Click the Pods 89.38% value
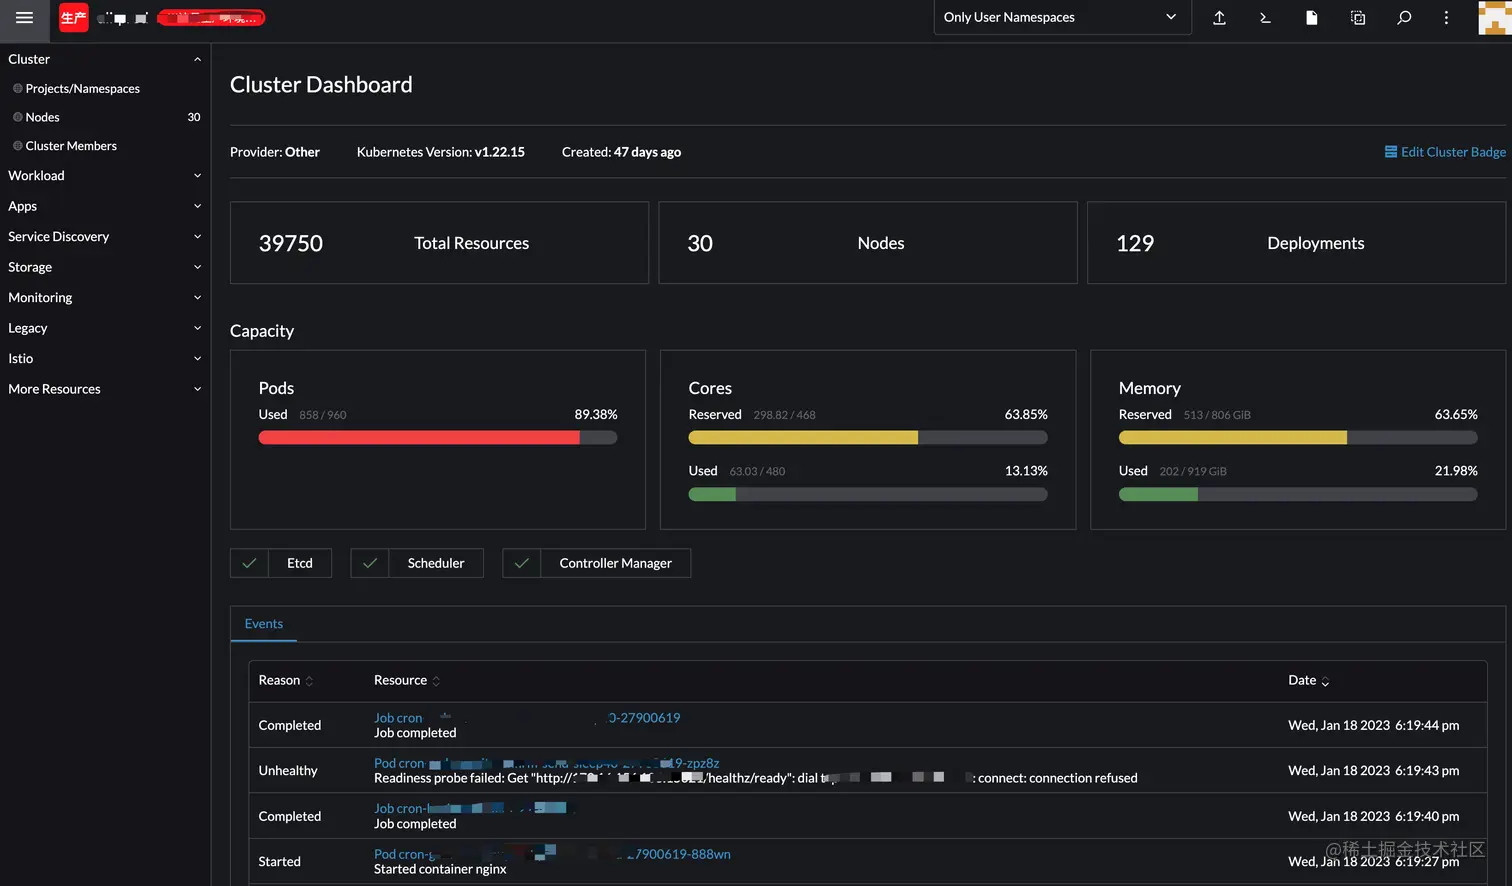Image resolution: width=1512 pixels, height=886 pixels. [x=596, y=414]
